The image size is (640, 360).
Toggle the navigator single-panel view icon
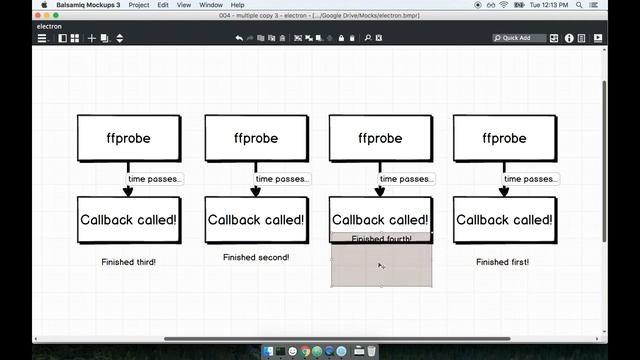coord(62,38)
